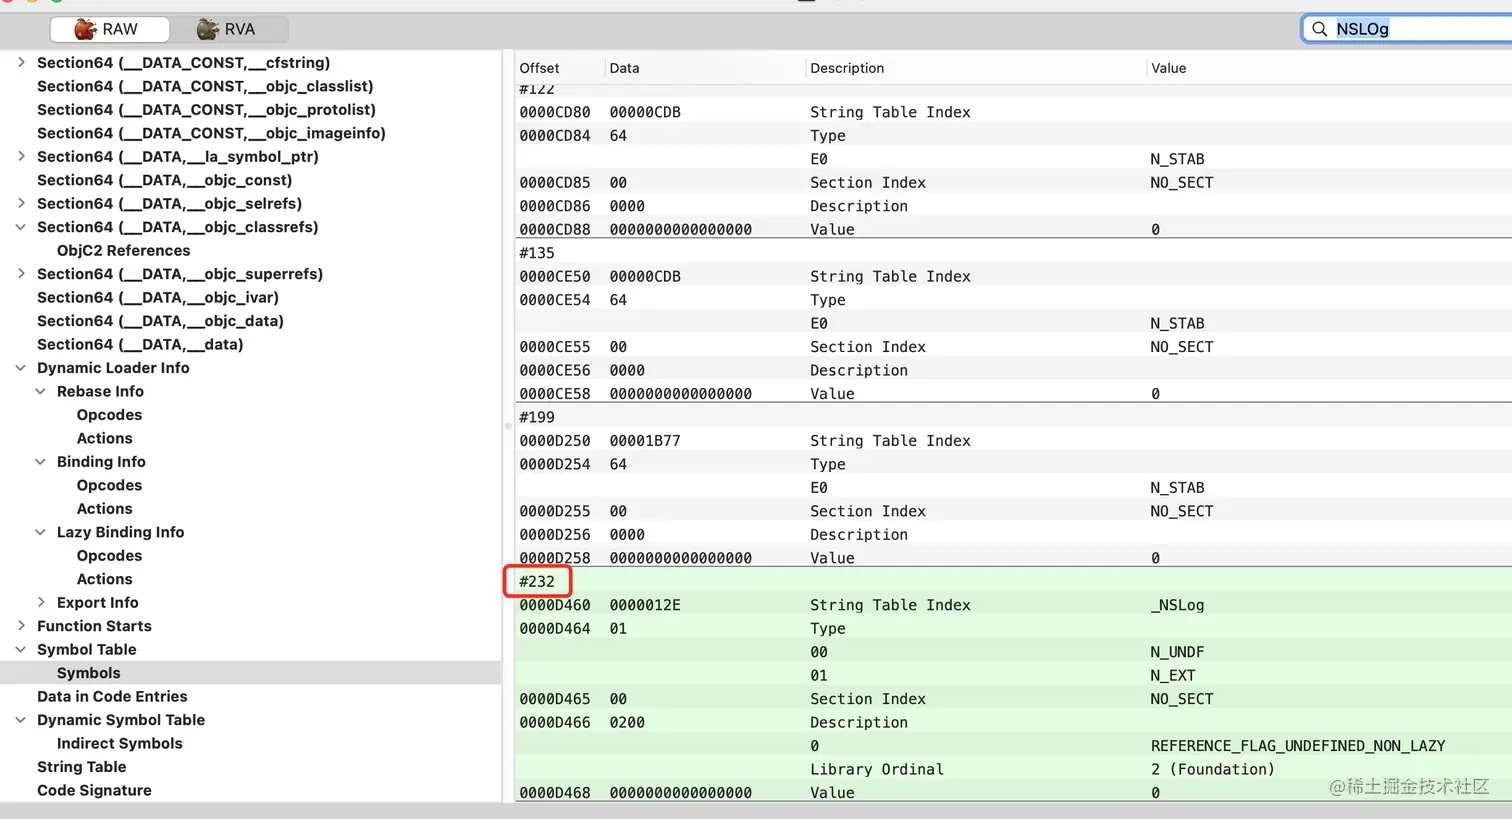1512x819 pixels.
Task: Open Actions under Binding Info
Action: click(104, 509)
